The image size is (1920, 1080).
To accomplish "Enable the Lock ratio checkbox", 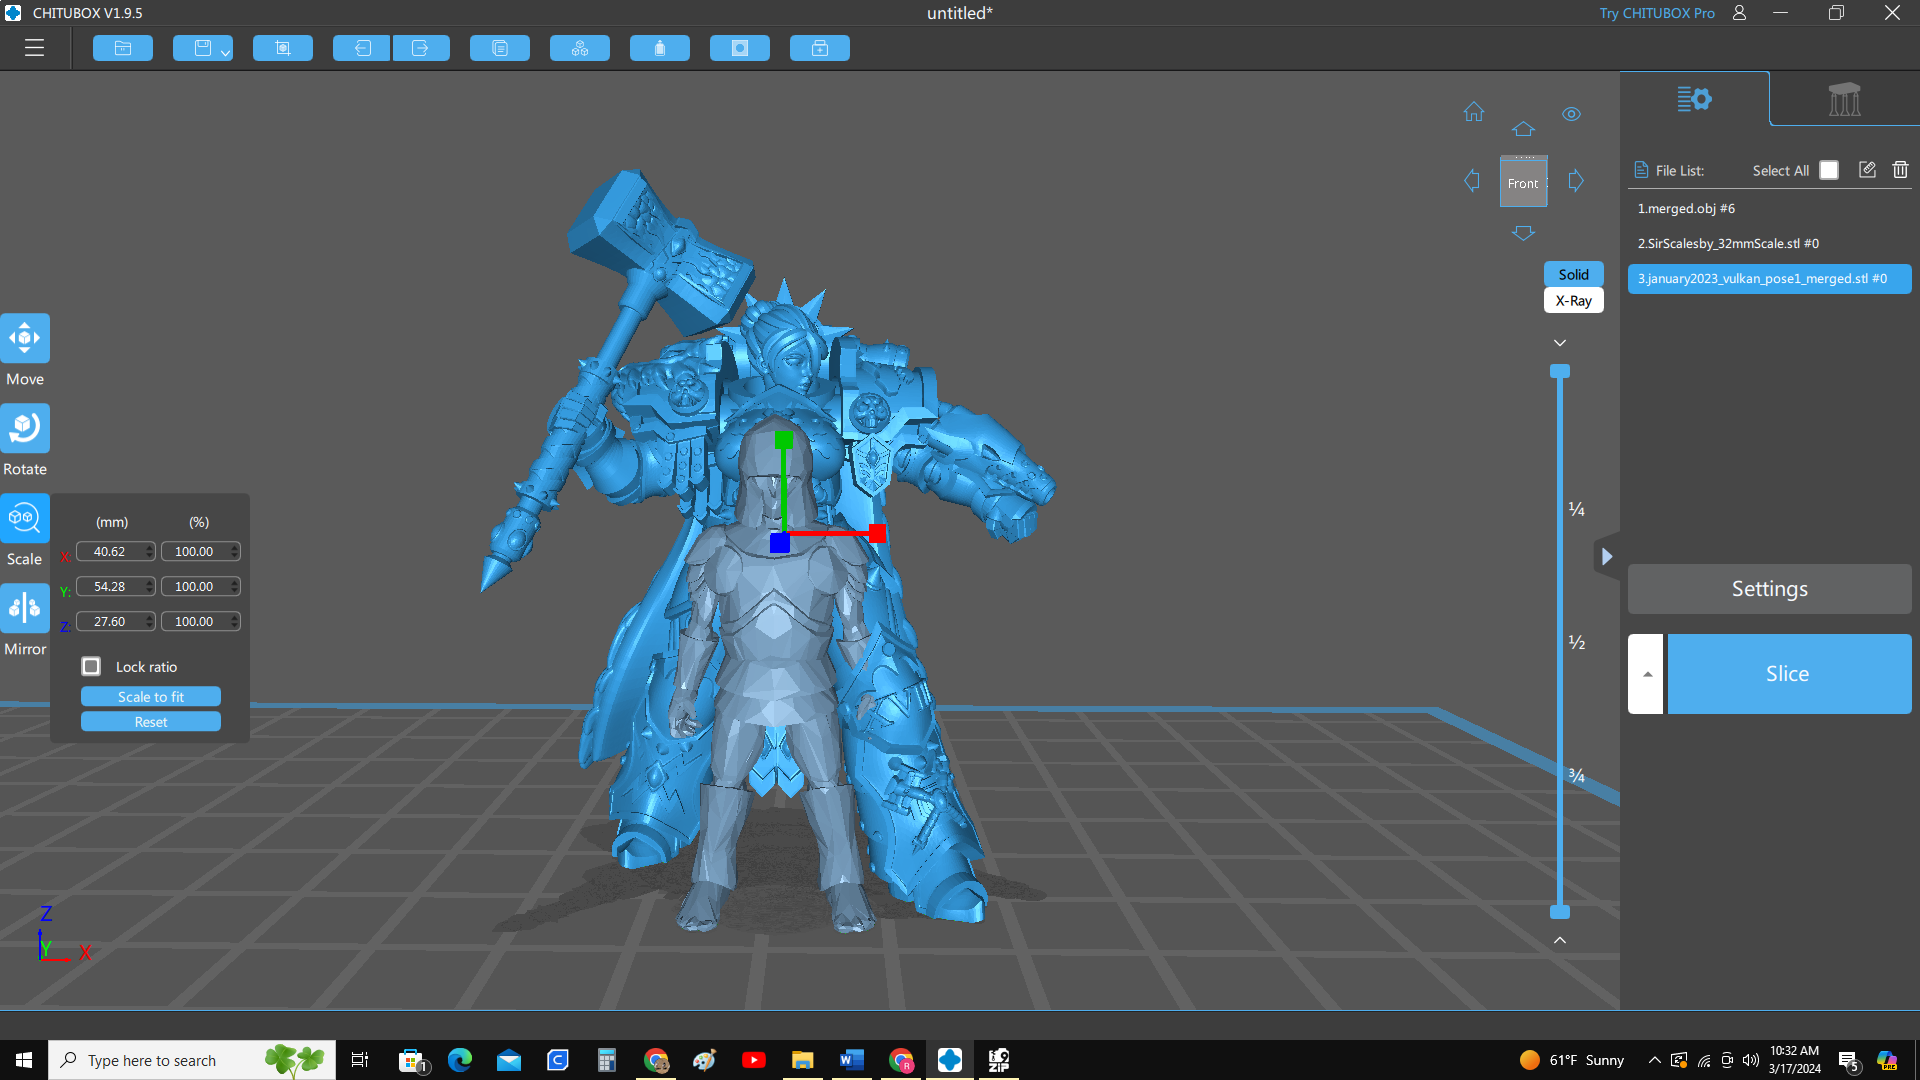I will pos(91,666).
